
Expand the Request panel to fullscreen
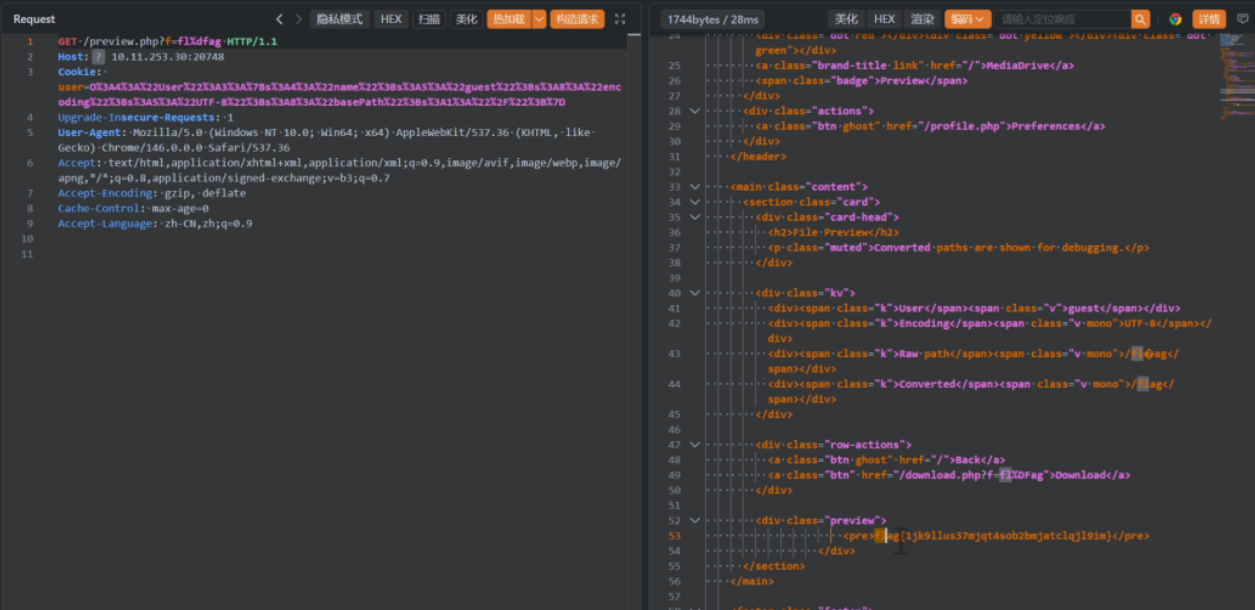tap(620, 19)
